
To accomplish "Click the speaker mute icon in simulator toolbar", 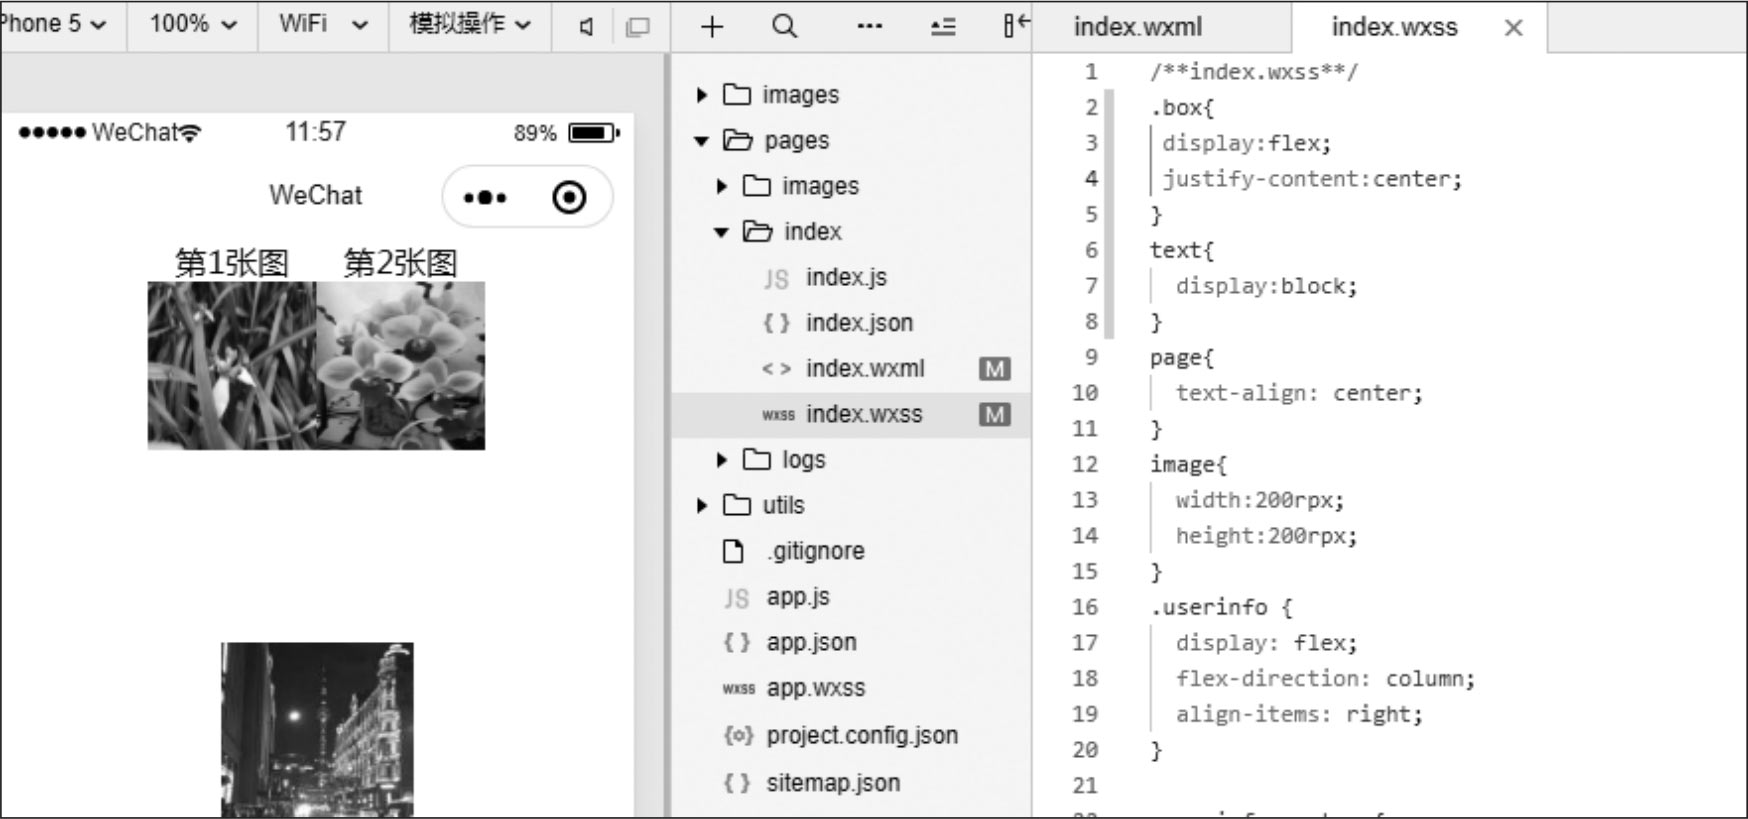I will 586,27.
